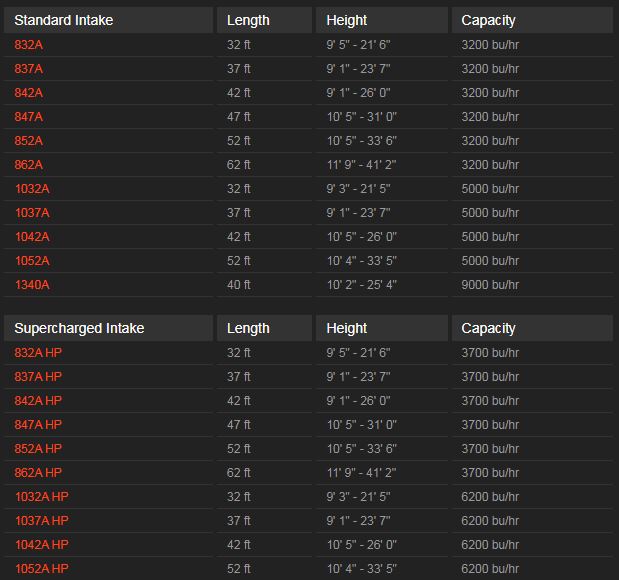
Task: Open the 832A standard intake model link
Action: [x=29, y=45]
